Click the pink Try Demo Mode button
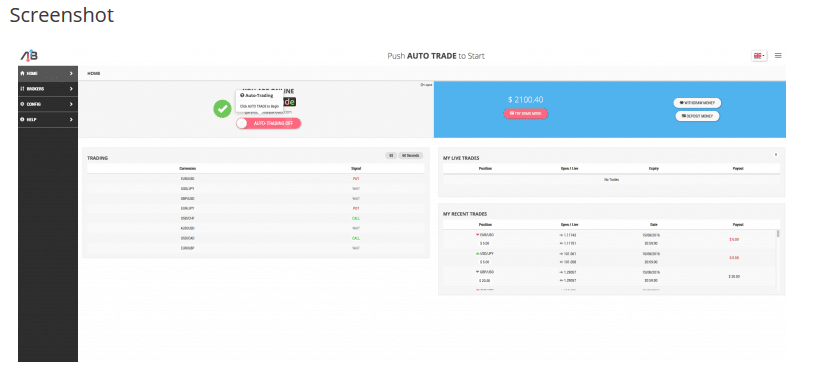The width and height of the screenshot is (818, 370). pyautogui.click(x=525, y=113)
